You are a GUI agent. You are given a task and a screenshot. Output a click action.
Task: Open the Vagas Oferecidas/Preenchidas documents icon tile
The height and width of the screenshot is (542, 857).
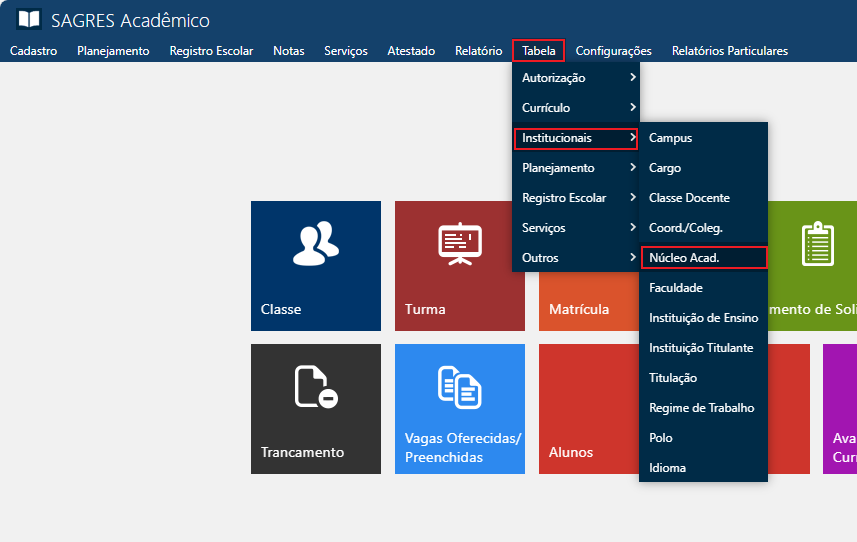coord(459,408)
